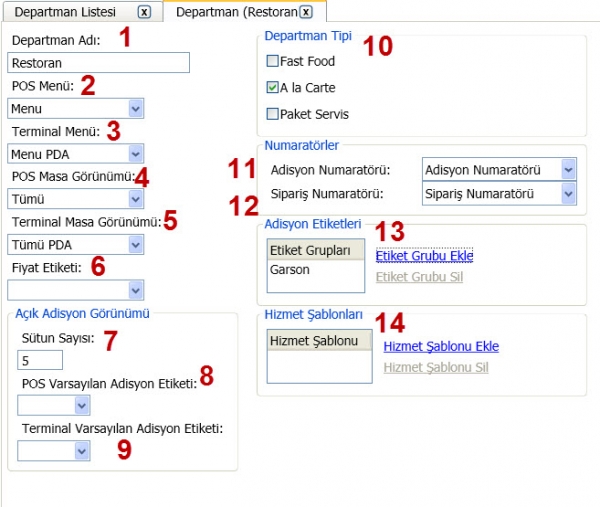Select the Departman (Restoran) tab

pyautogui.click(x=236, y=12)
